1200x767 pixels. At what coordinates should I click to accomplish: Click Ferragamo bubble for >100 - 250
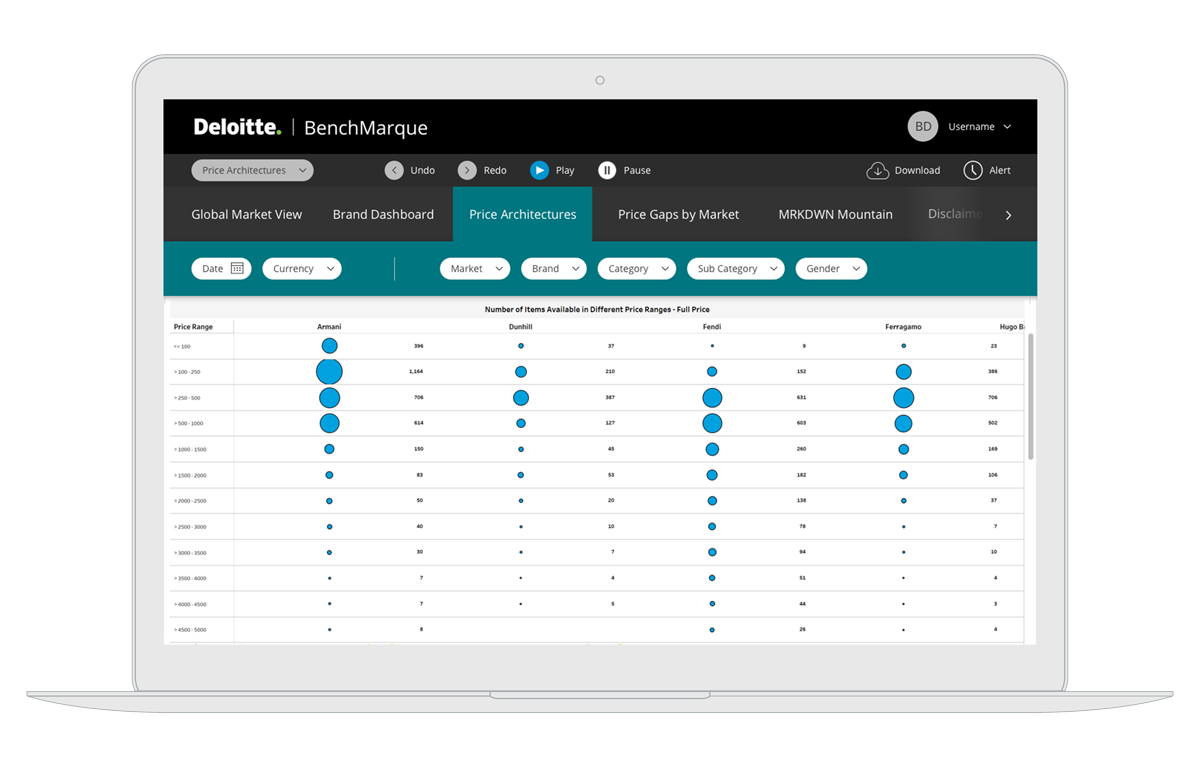click(903, 372)
